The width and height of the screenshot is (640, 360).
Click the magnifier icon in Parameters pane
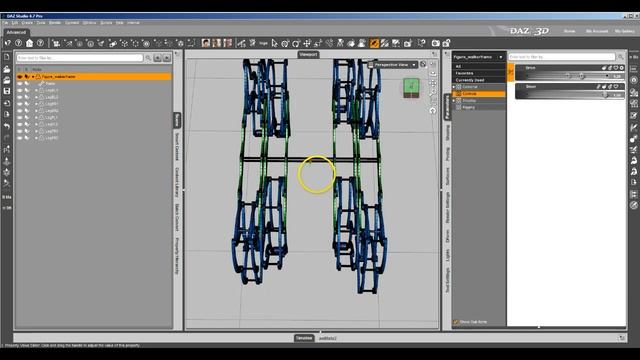621,57
